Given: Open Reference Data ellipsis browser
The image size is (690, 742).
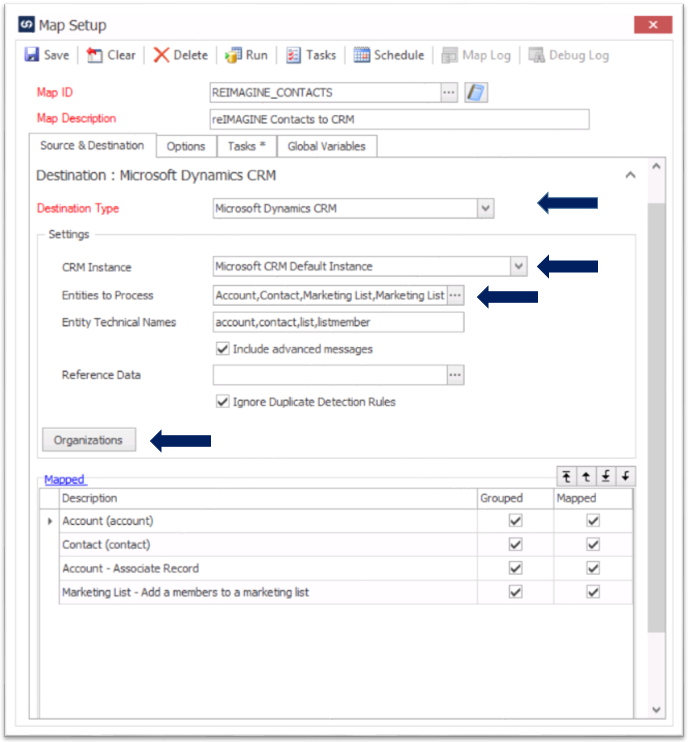Looking at the screenshot, I should (455, 375).
